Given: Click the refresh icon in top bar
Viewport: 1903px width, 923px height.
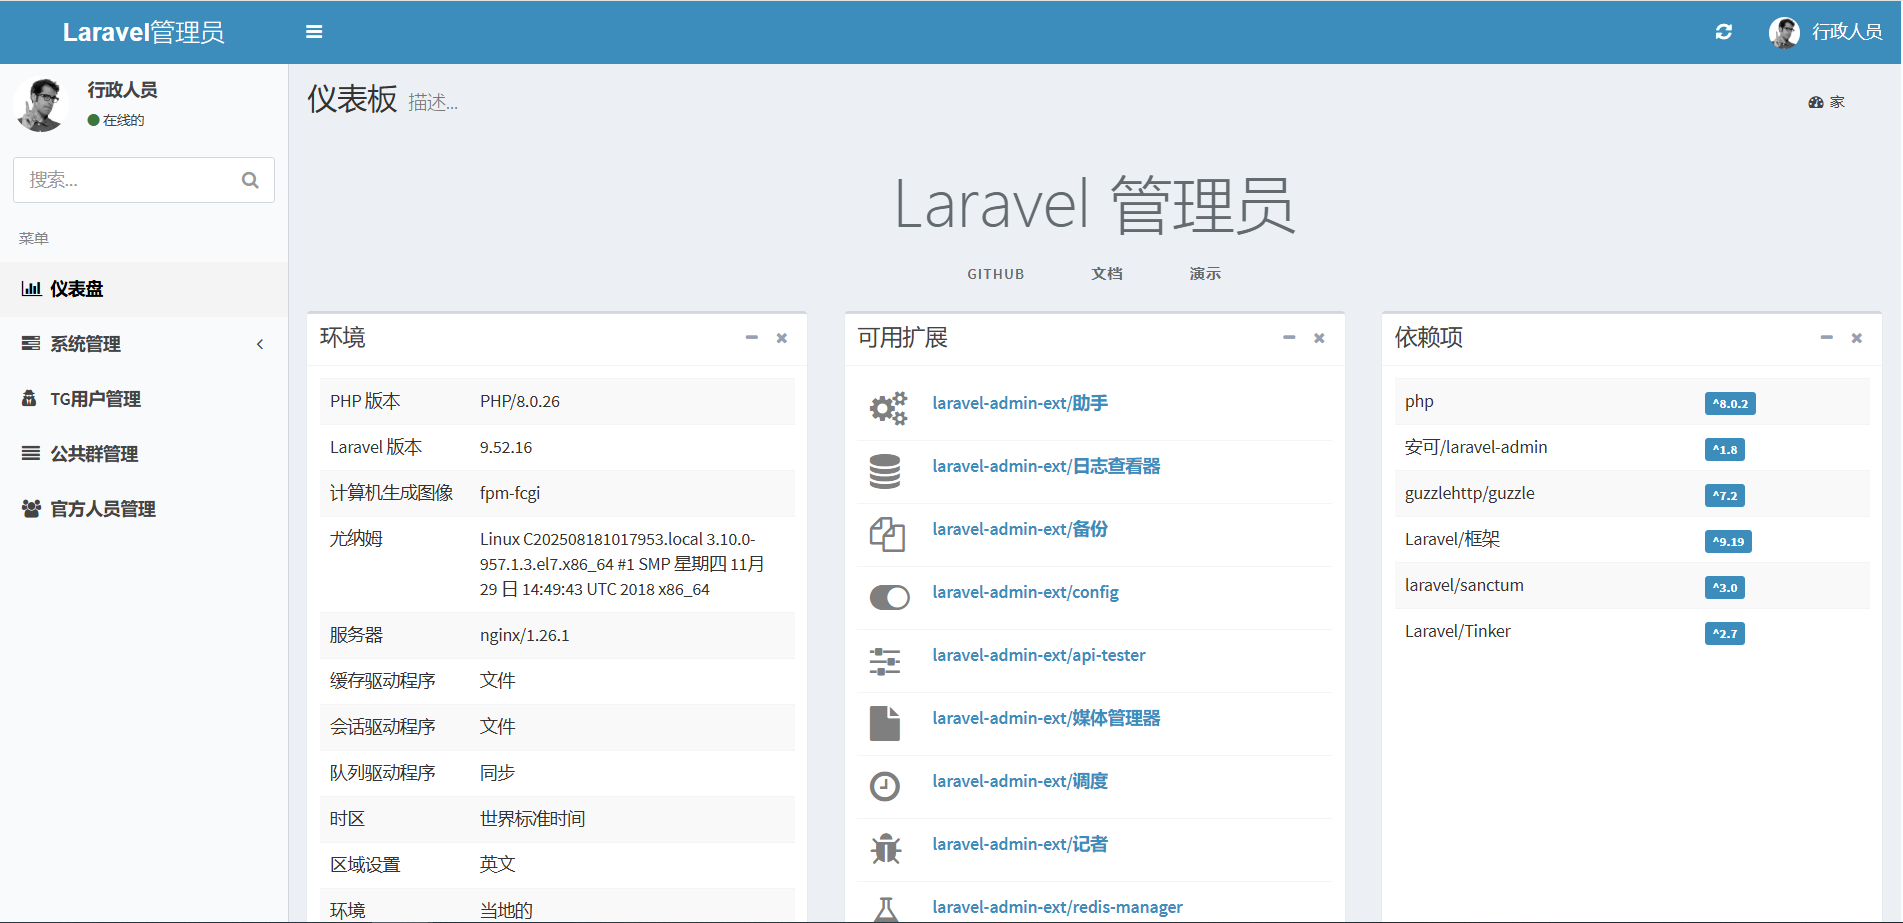Looking at the screenshot, I should pos(1723,32).
